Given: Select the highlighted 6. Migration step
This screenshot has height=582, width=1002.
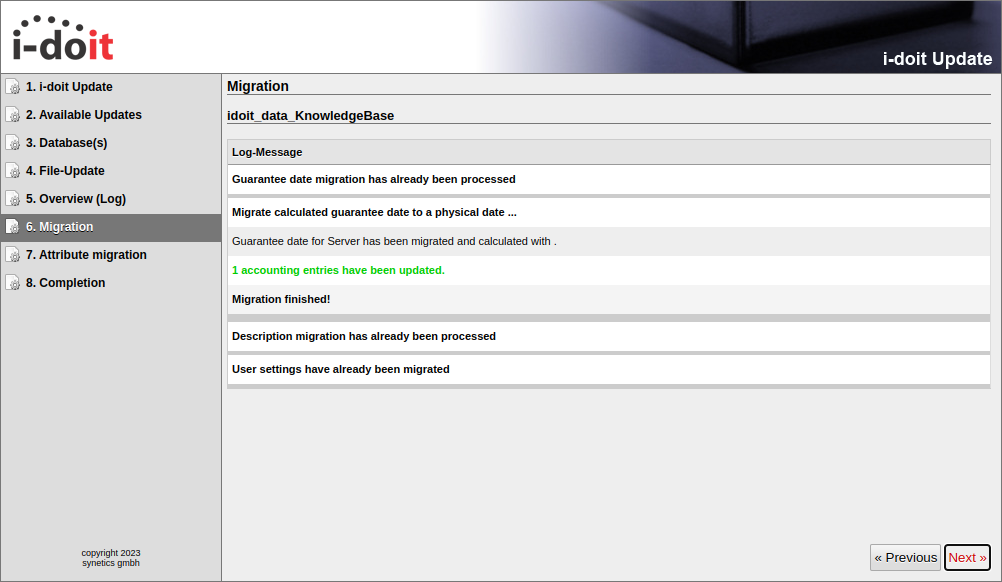Looking at the screenshot, I should coord(111,227).
